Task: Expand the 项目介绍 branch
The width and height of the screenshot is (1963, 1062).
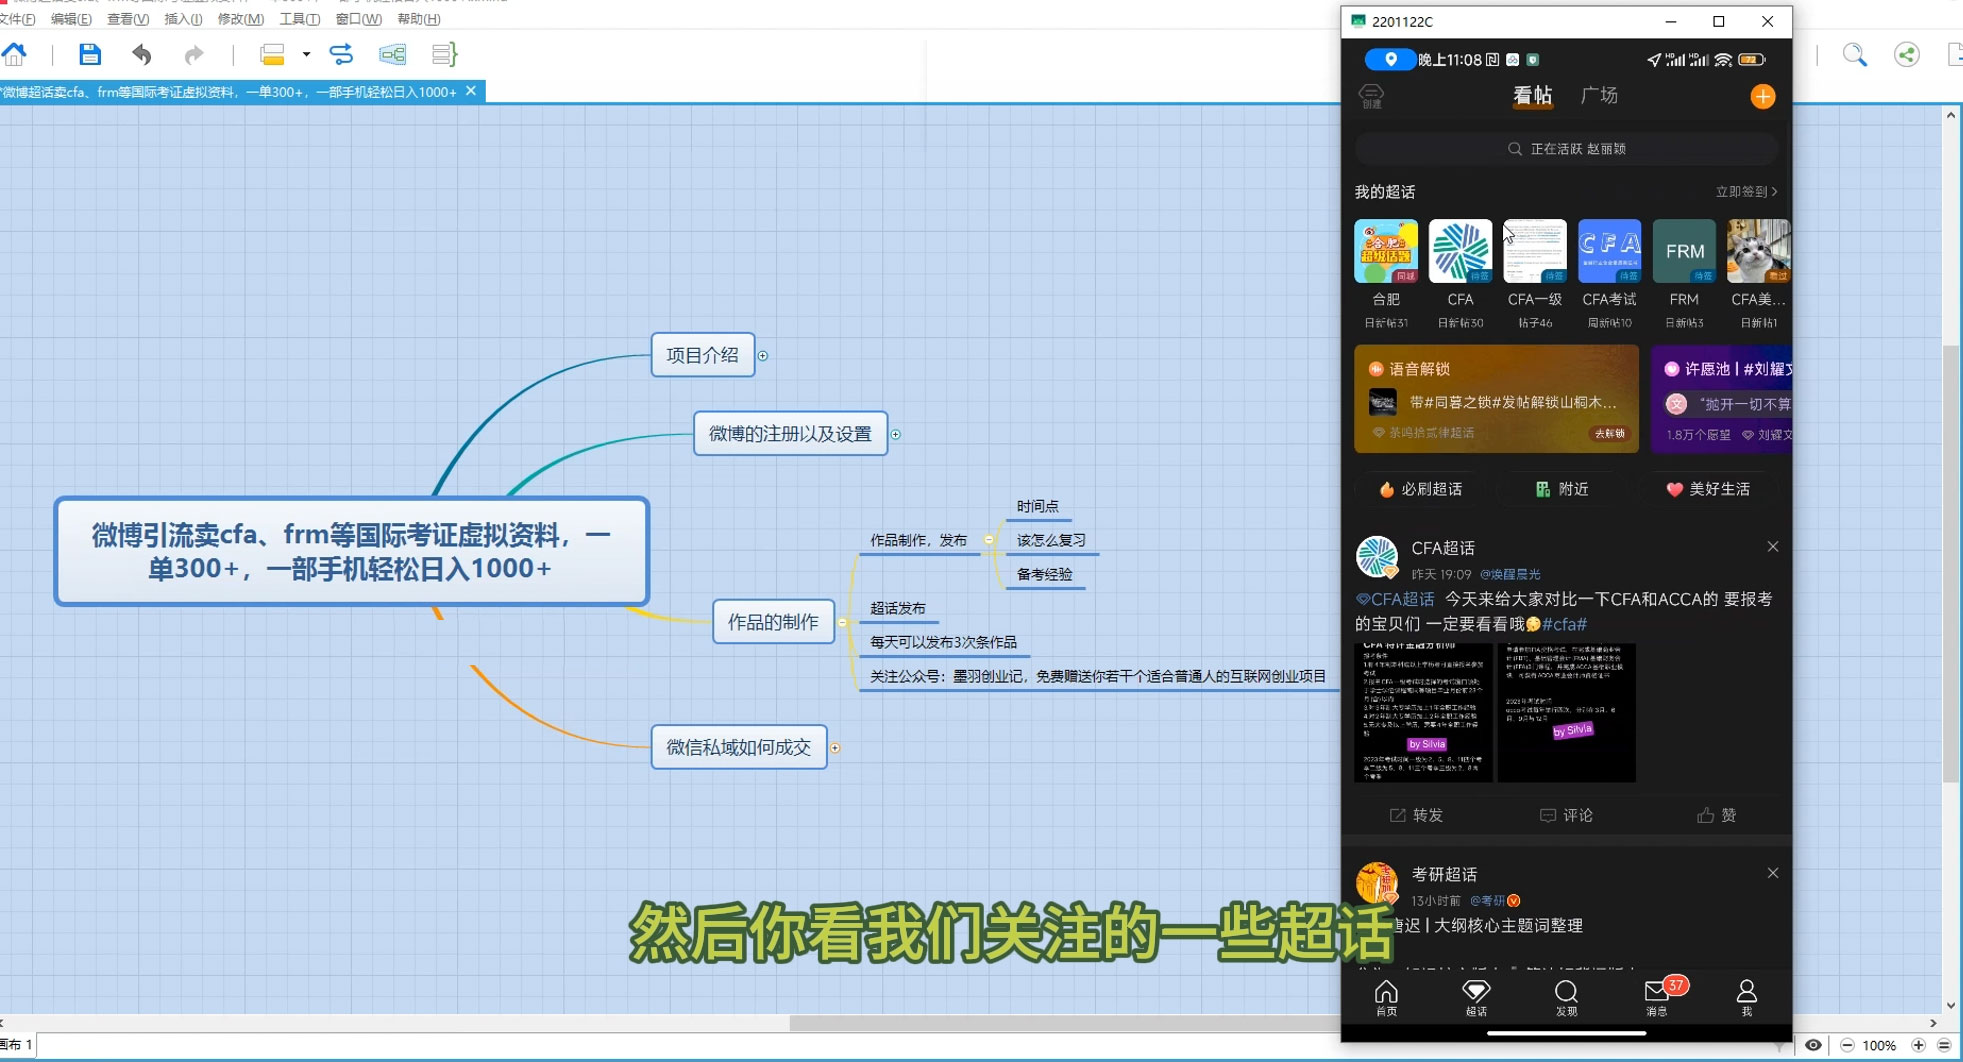Action: (x=764, y=355)
